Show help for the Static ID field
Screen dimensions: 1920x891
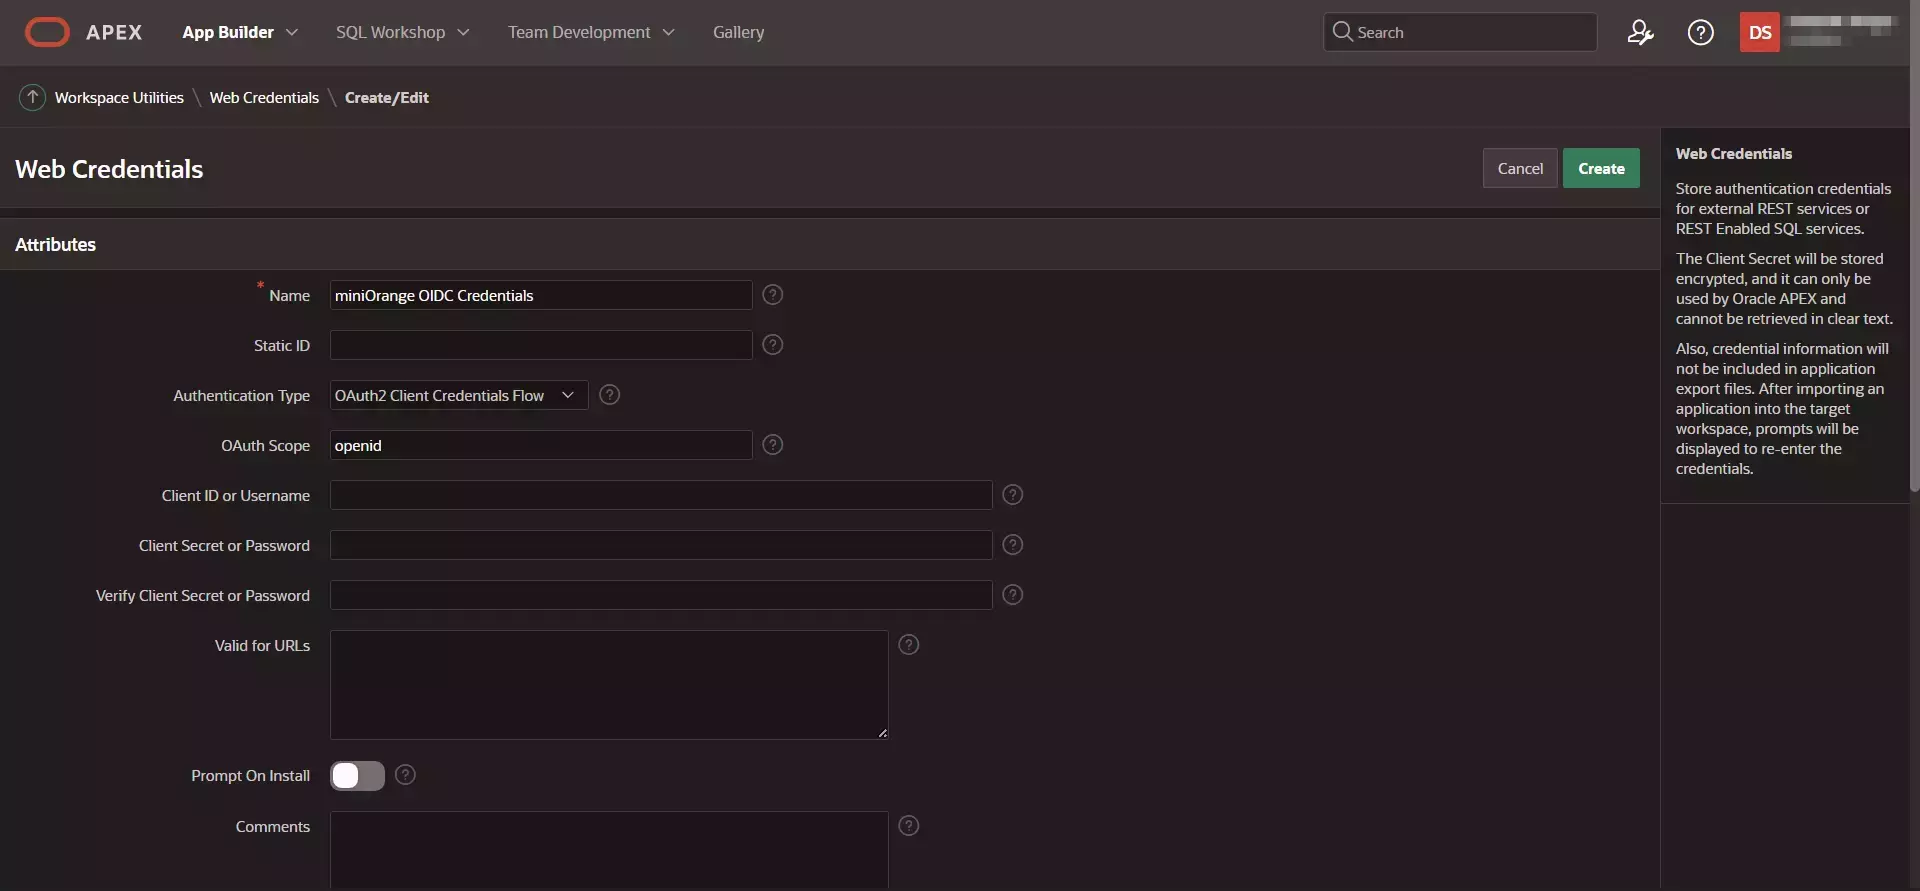pyautogui.click(x=772, y=344)
